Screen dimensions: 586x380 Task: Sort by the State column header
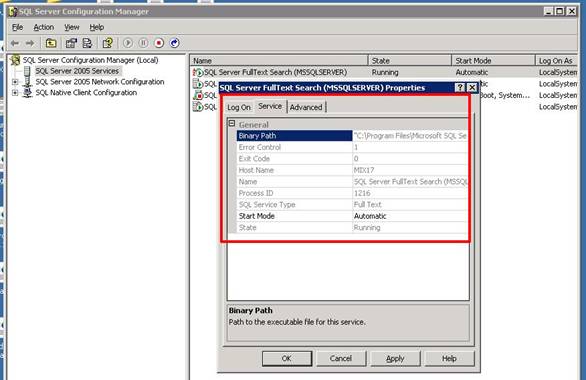[x=410, y=61]
